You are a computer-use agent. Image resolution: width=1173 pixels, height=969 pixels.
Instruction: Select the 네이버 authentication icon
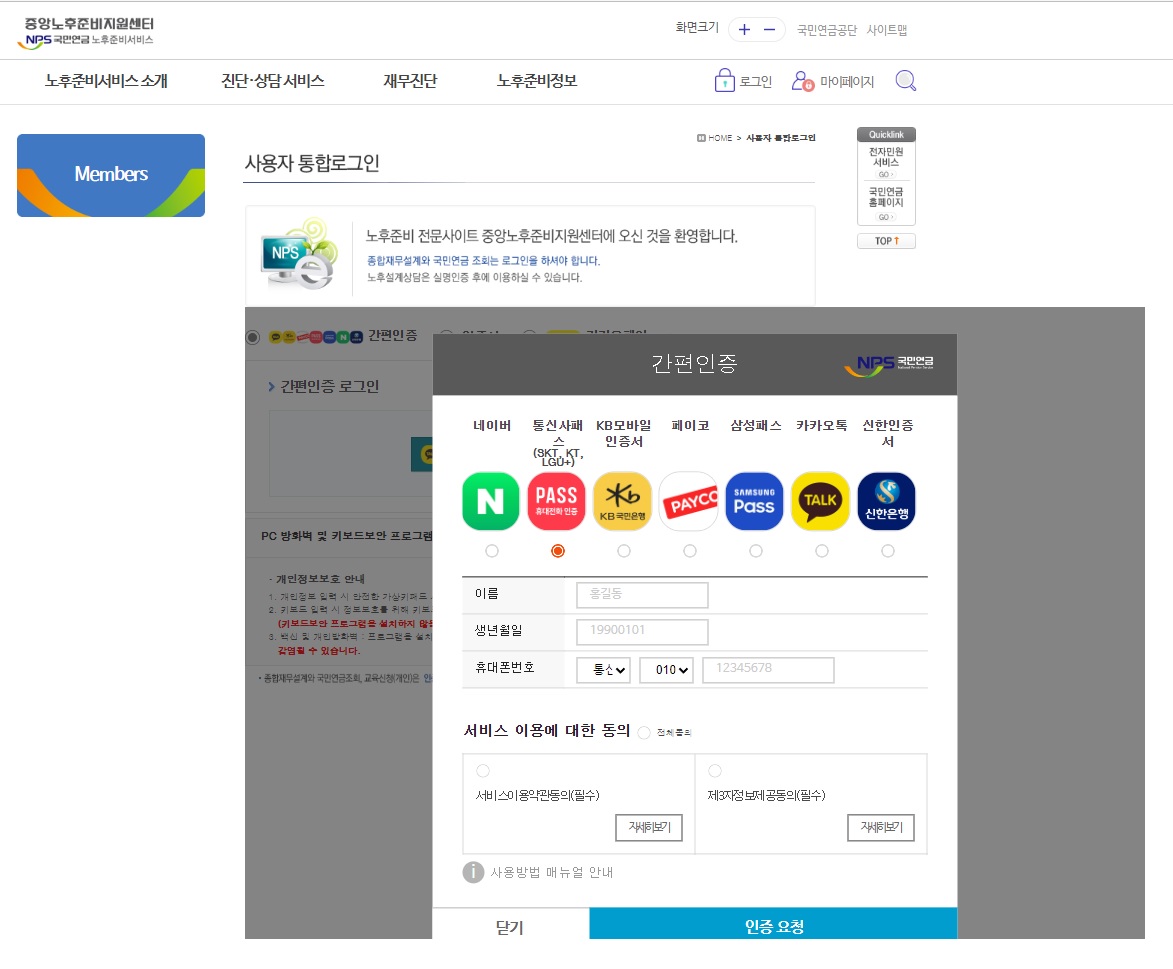490,501
